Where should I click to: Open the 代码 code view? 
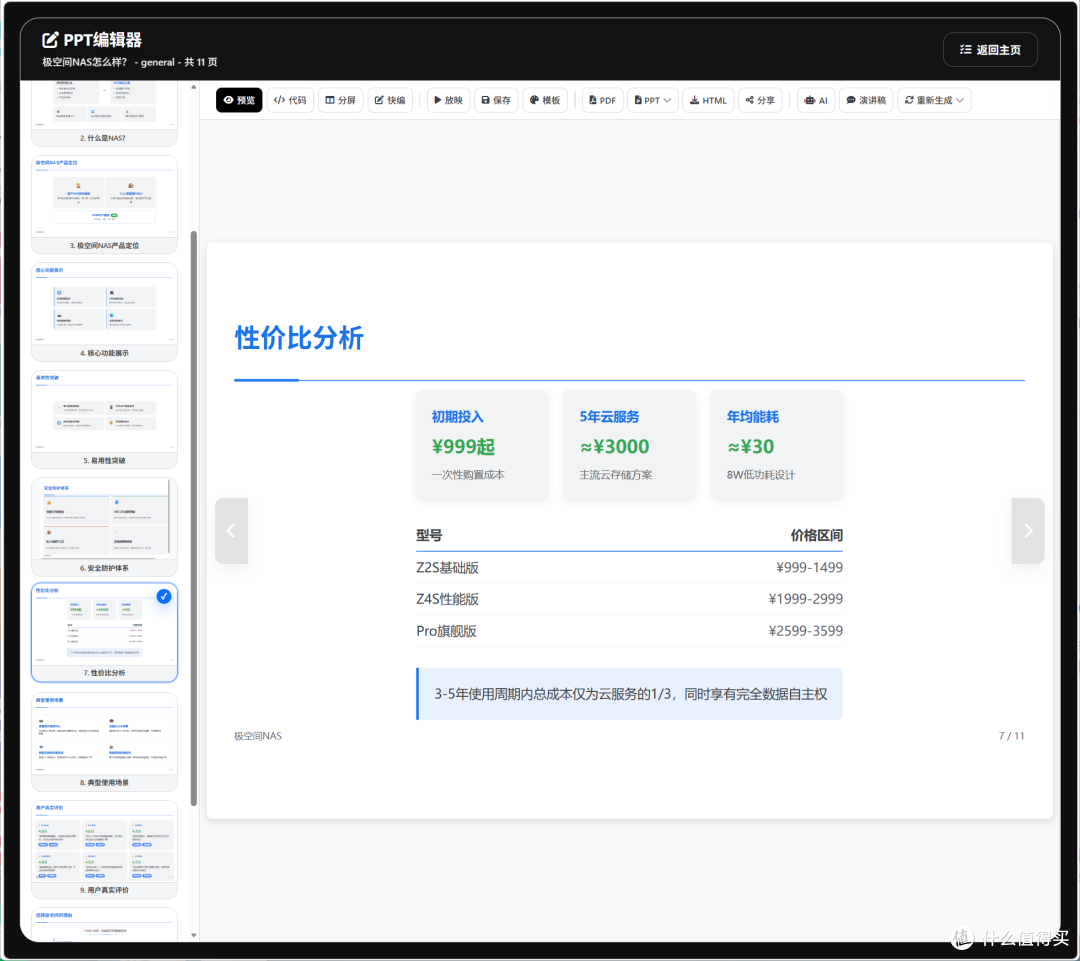click(290, 100)
